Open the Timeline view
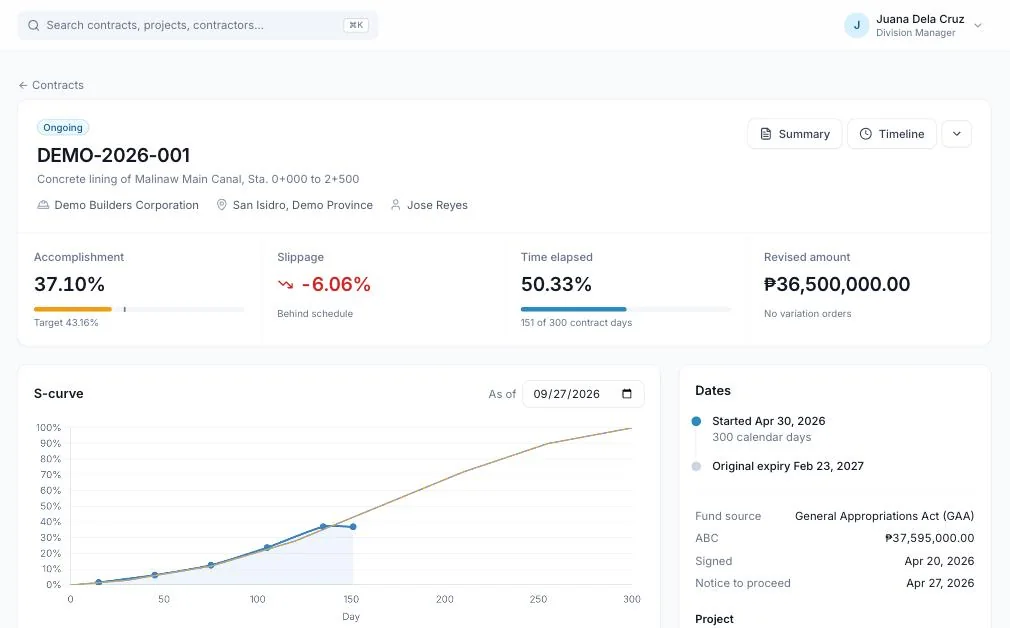This screenshot has width=1010, height=628. click(891, 134)
